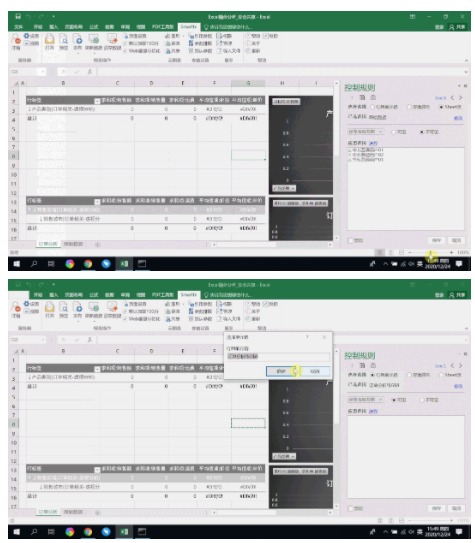This screenshot has height=543, width=475.
Task: Select the second sheet tab in the top window
Action: click(73, 244)
